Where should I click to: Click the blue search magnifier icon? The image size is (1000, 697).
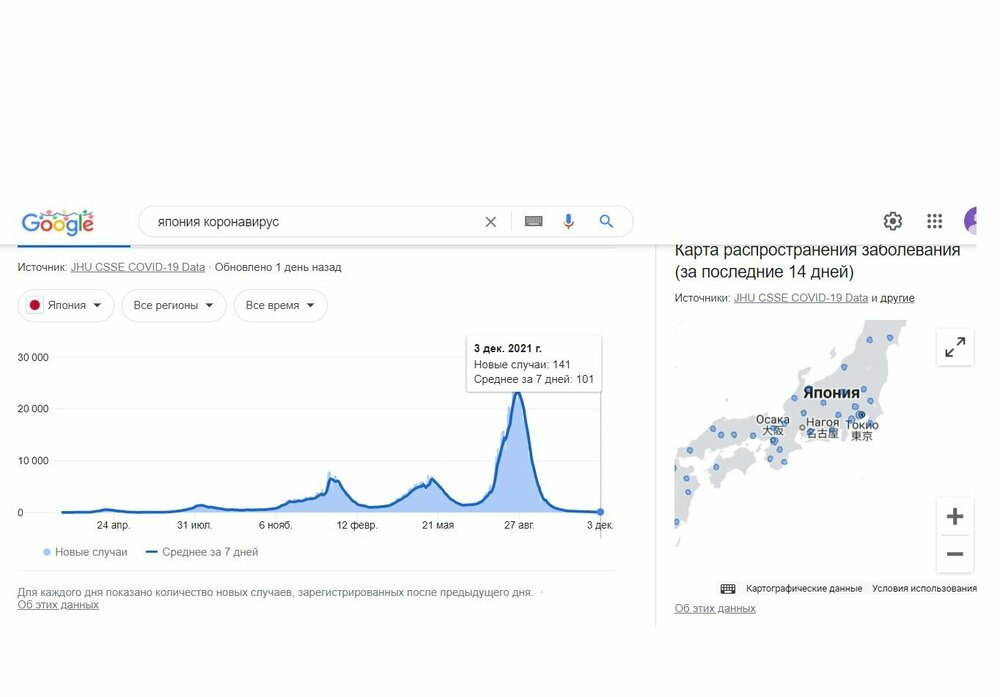click(606, 222)
